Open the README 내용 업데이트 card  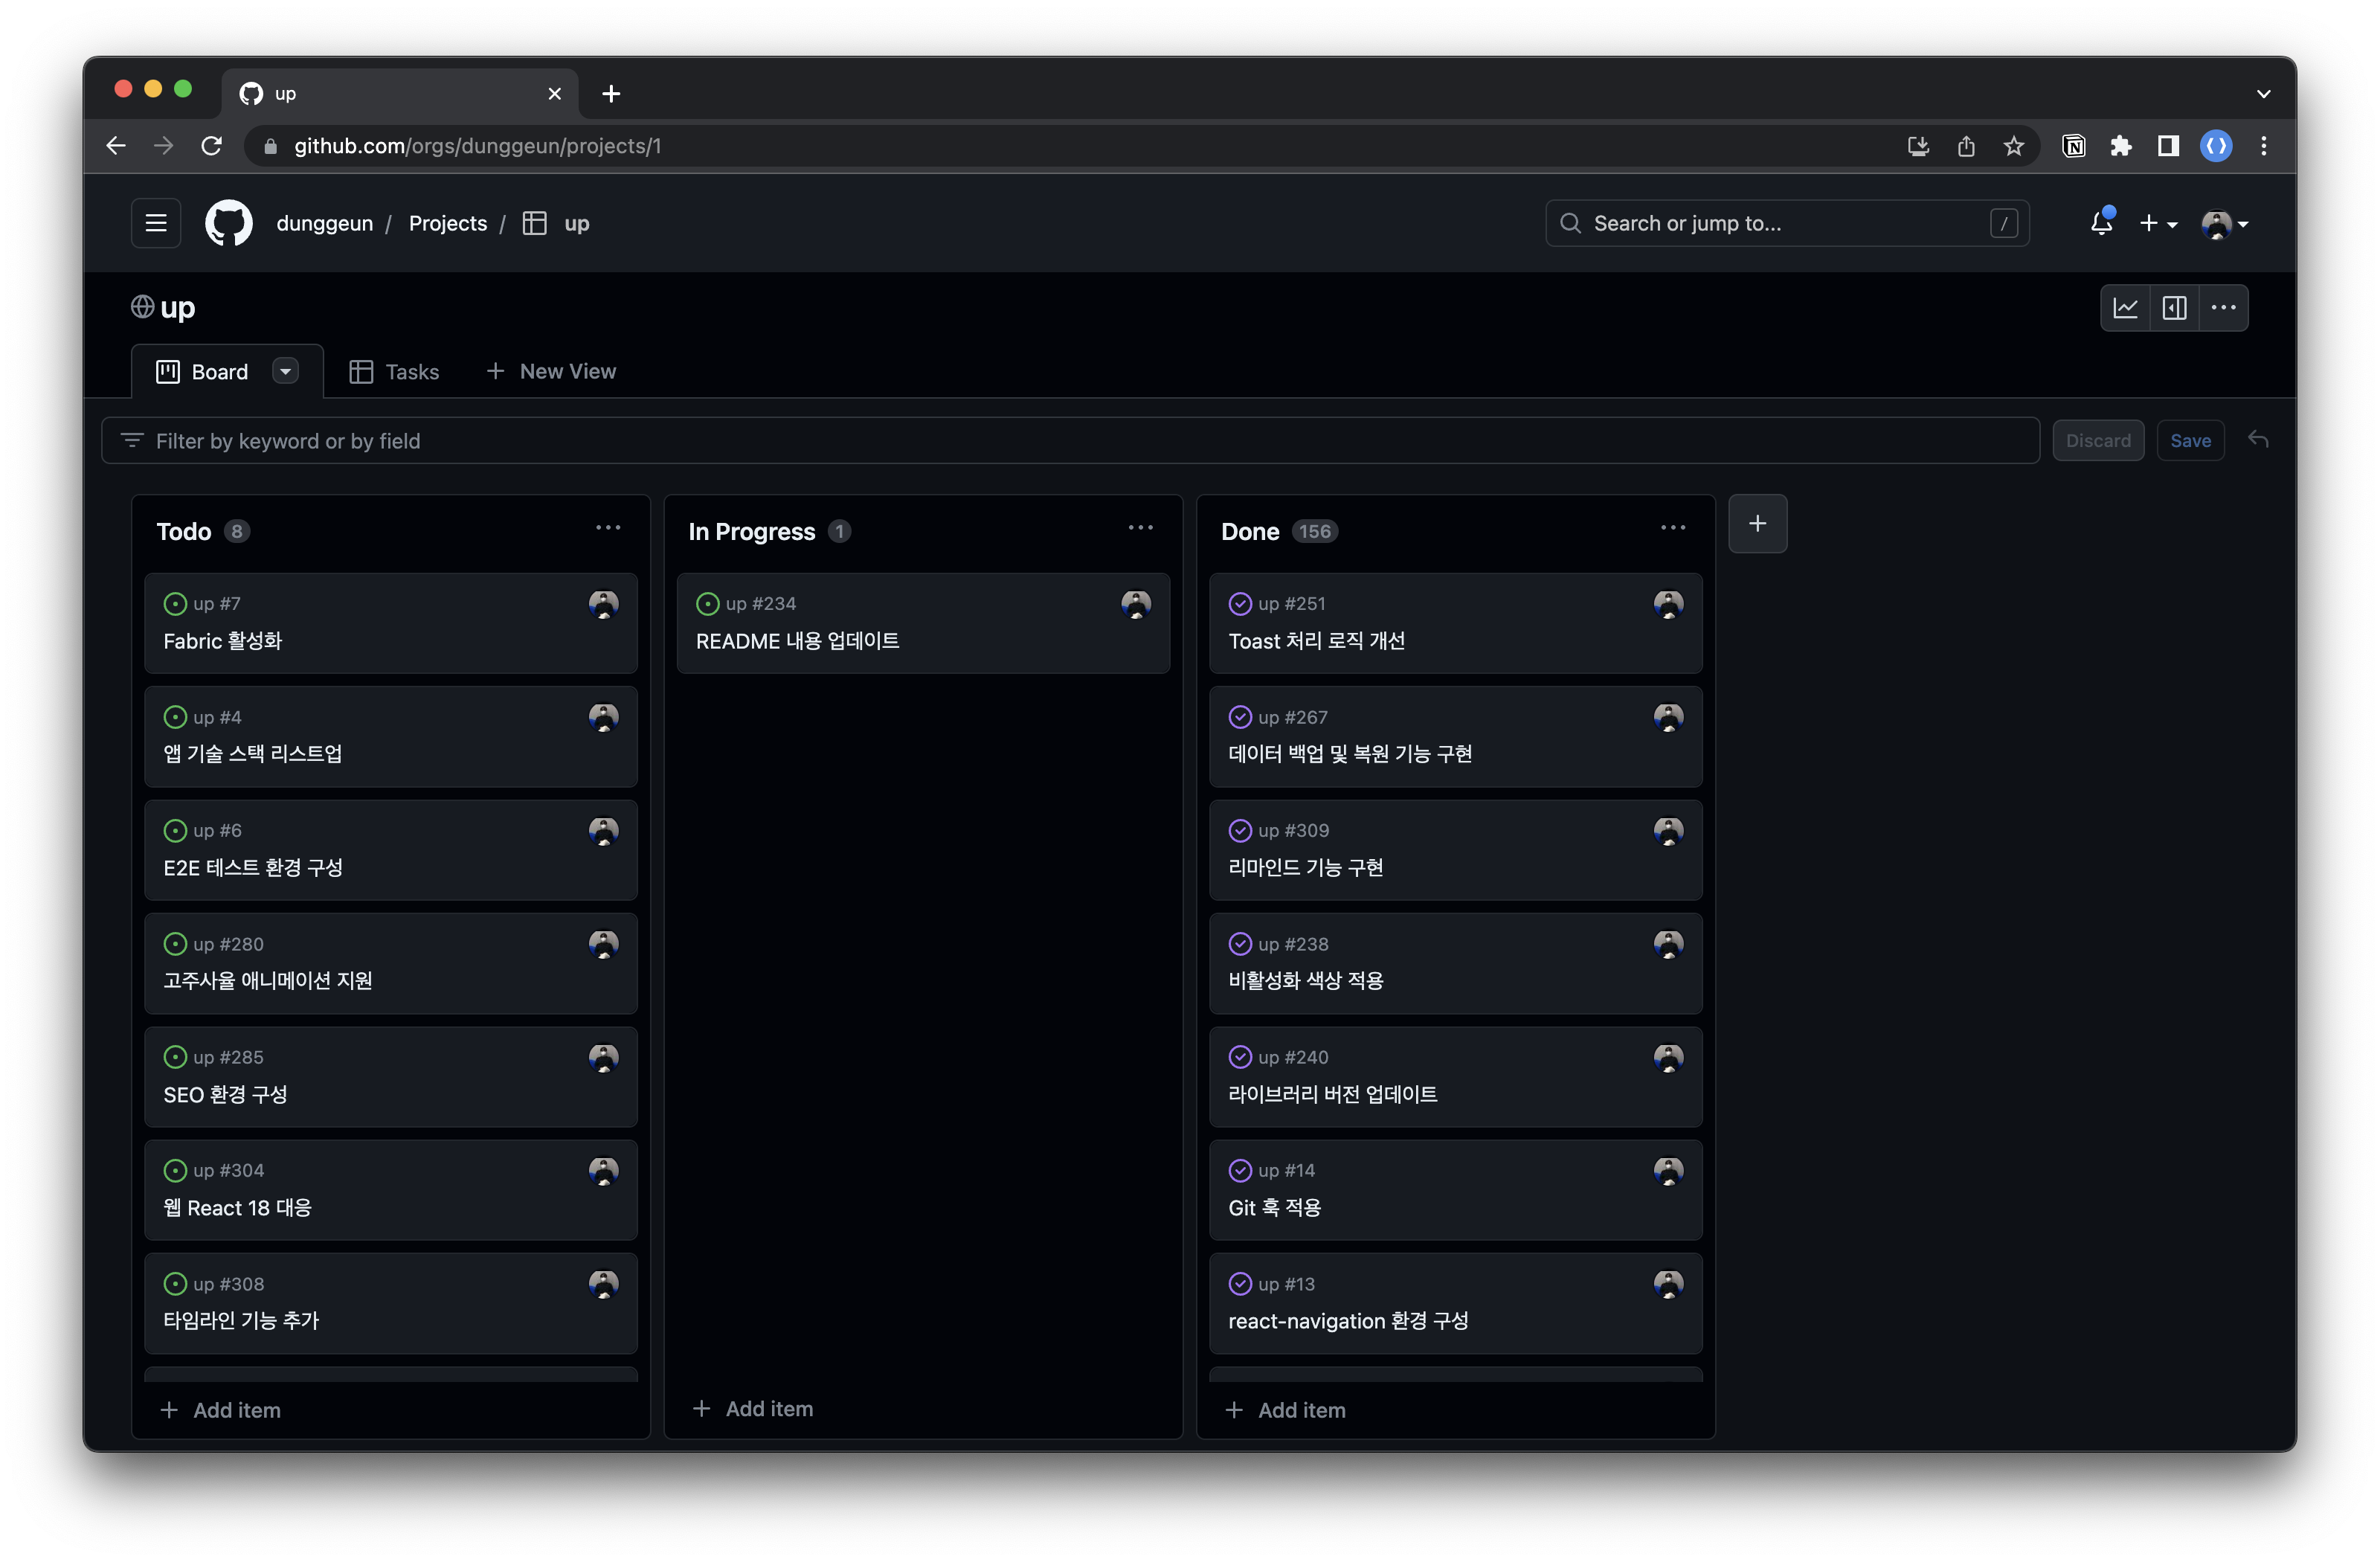797,641
